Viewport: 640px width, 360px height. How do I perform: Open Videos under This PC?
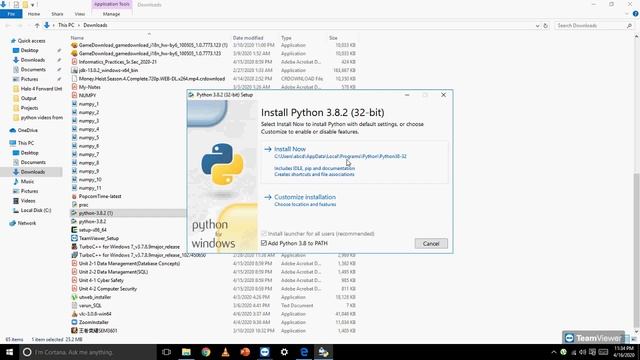(x=28, y=200)
